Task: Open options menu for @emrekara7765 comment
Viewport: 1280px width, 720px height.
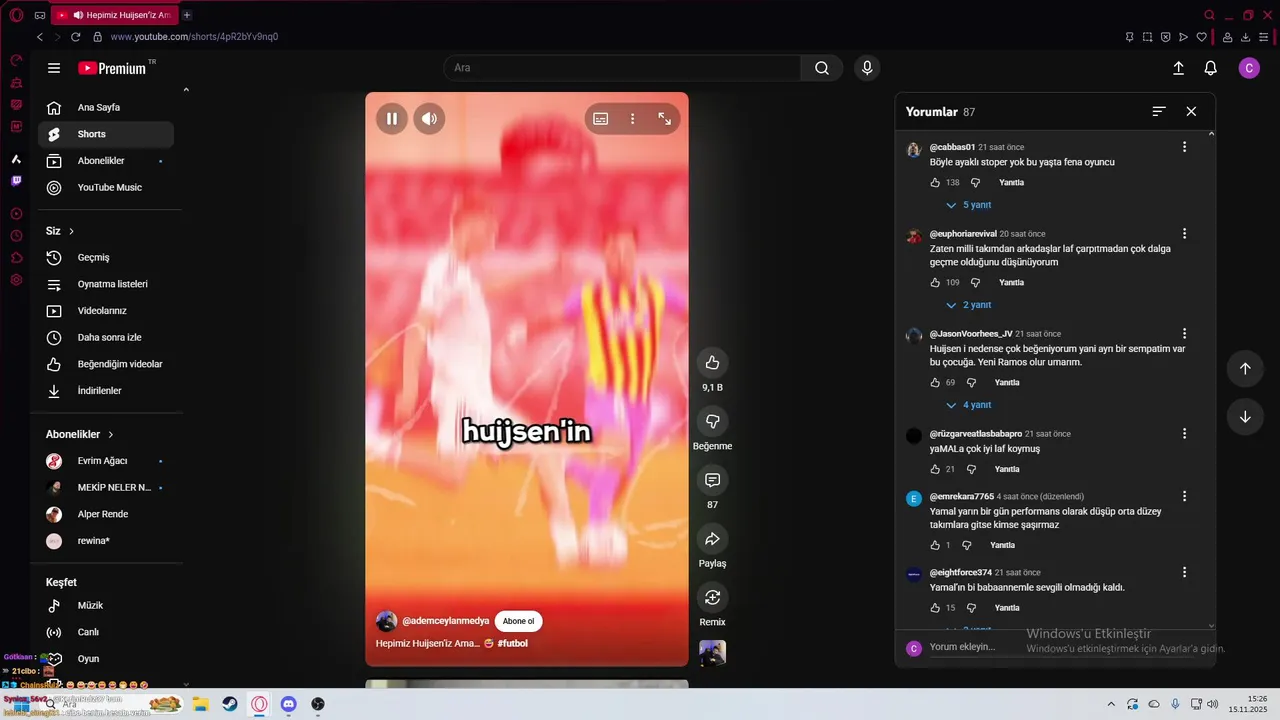Action: coord(1184,496)
